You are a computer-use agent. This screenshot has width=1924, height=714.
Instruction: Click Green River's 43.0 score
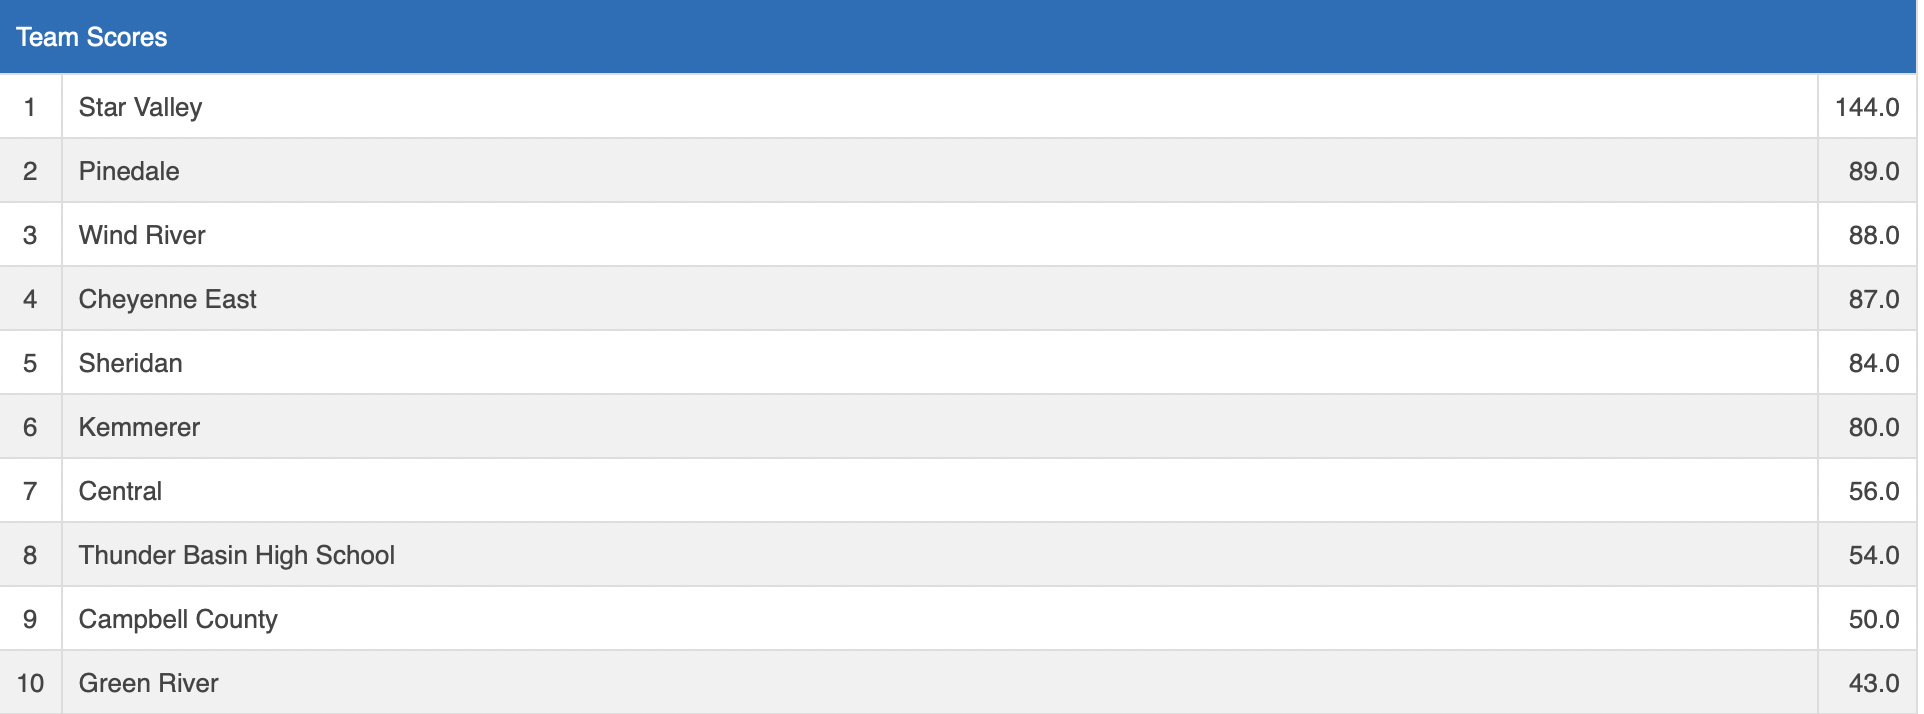[1873, 683]
